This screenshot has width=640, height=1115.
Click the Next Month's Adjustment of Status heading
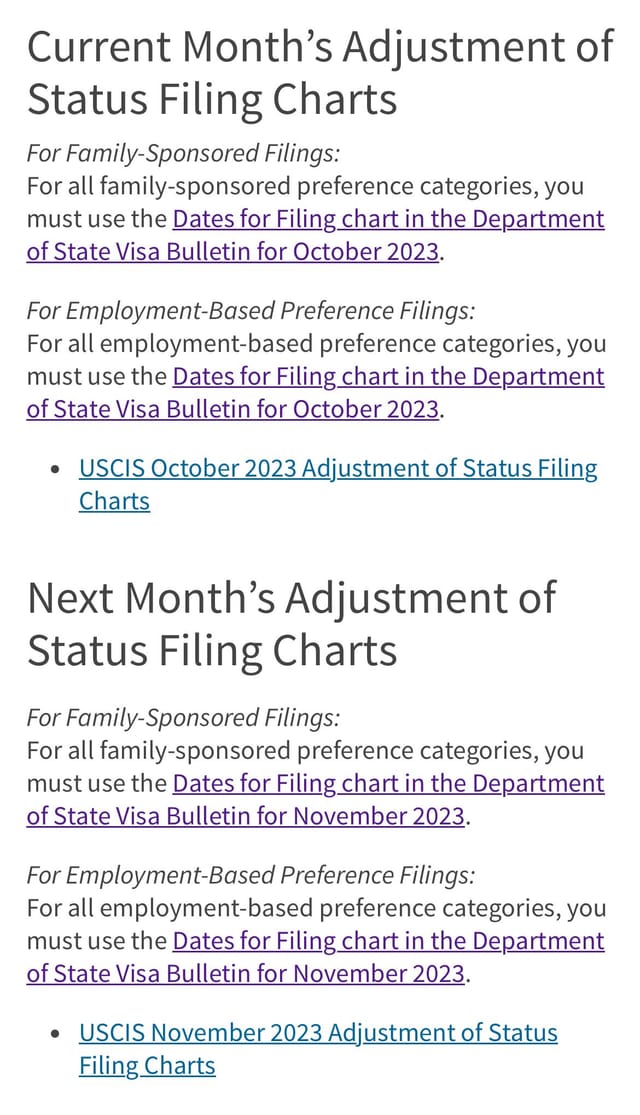click(x=292, y=624)
